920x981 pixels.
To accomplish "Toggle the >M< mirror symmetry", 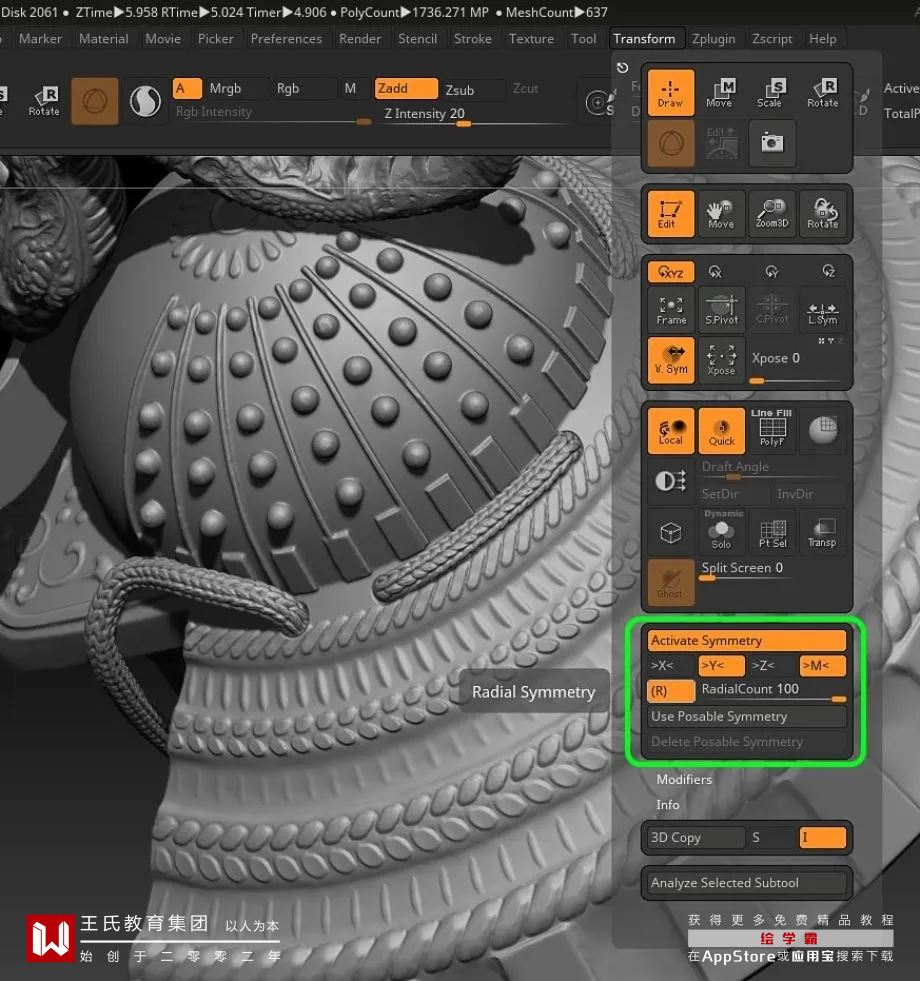I will tap(822, 666).
